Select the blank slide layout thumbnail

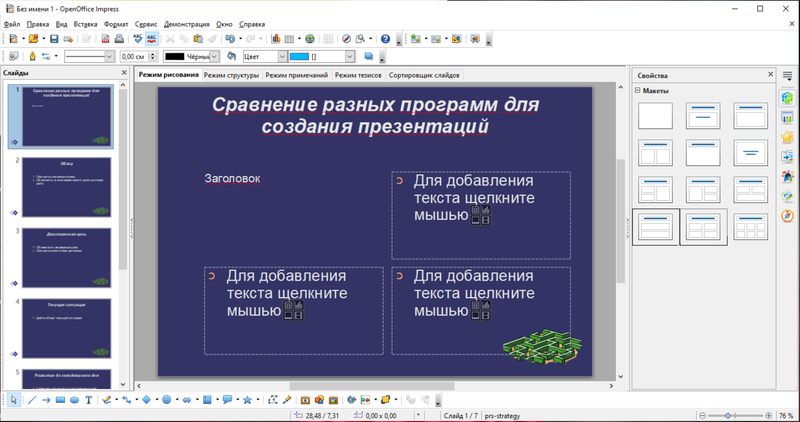coord(655,115)
